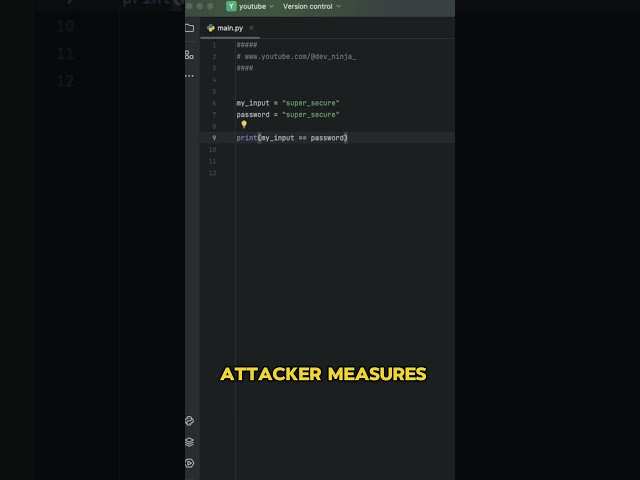
Task: Click the green Y project icon
Action: [x=231, y=6]
